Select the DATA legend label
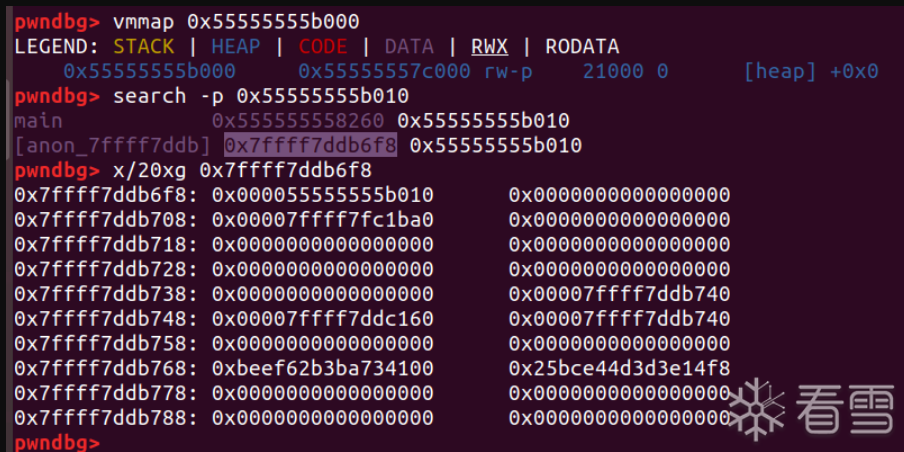This screenshot has height=452, width=904. click(409, 47)
